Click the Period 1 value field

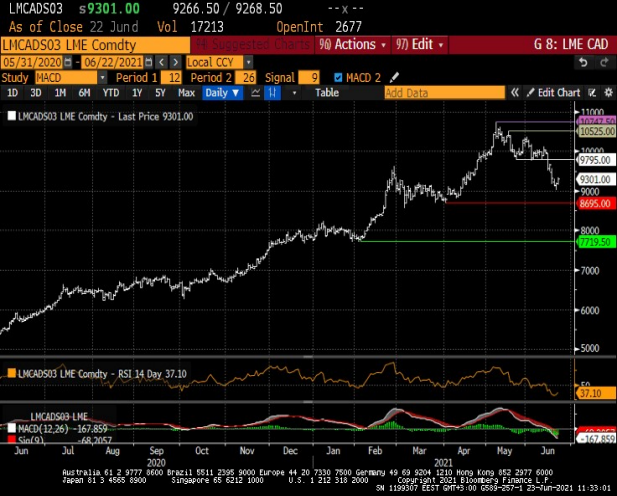(x=171, y=78)
